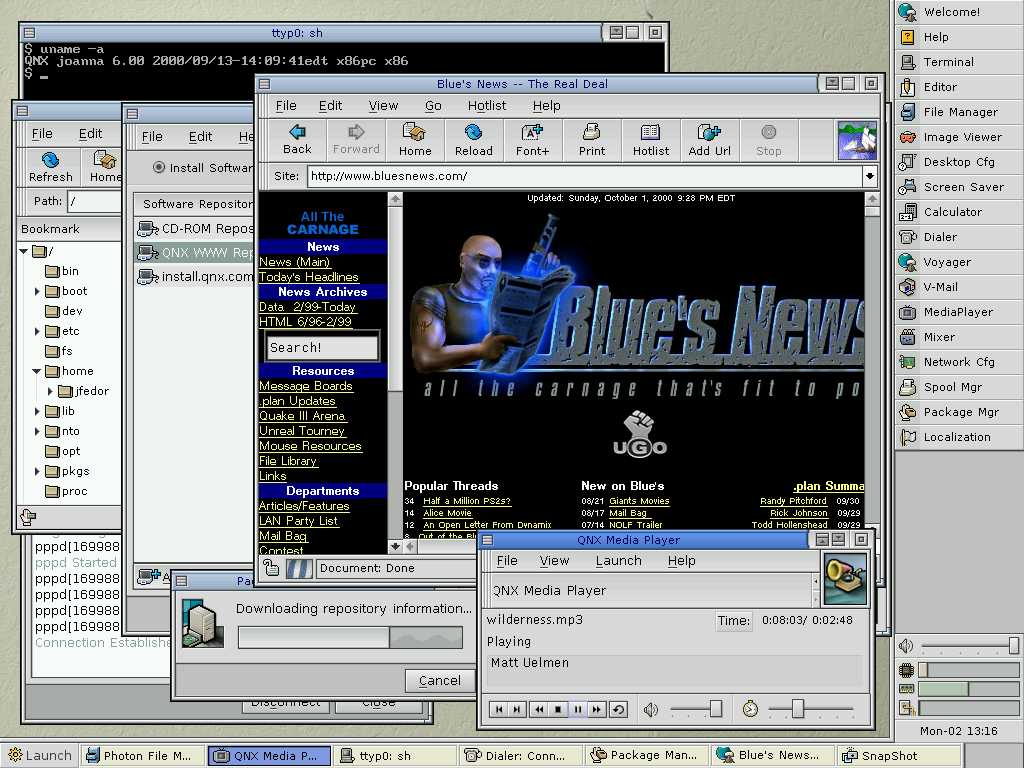Refresh the Photon File Manager listing
1024x768 pixels.
click(50, 167)
